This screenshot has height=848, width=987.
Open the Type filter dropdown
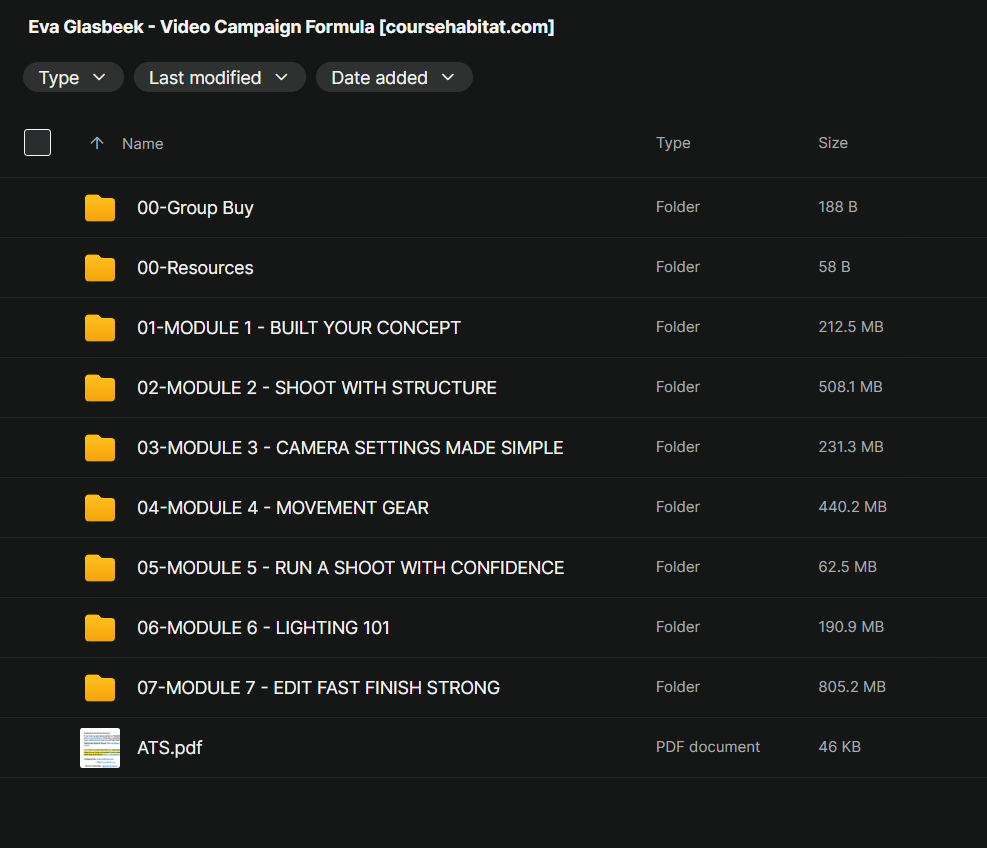tap(73, 77)
